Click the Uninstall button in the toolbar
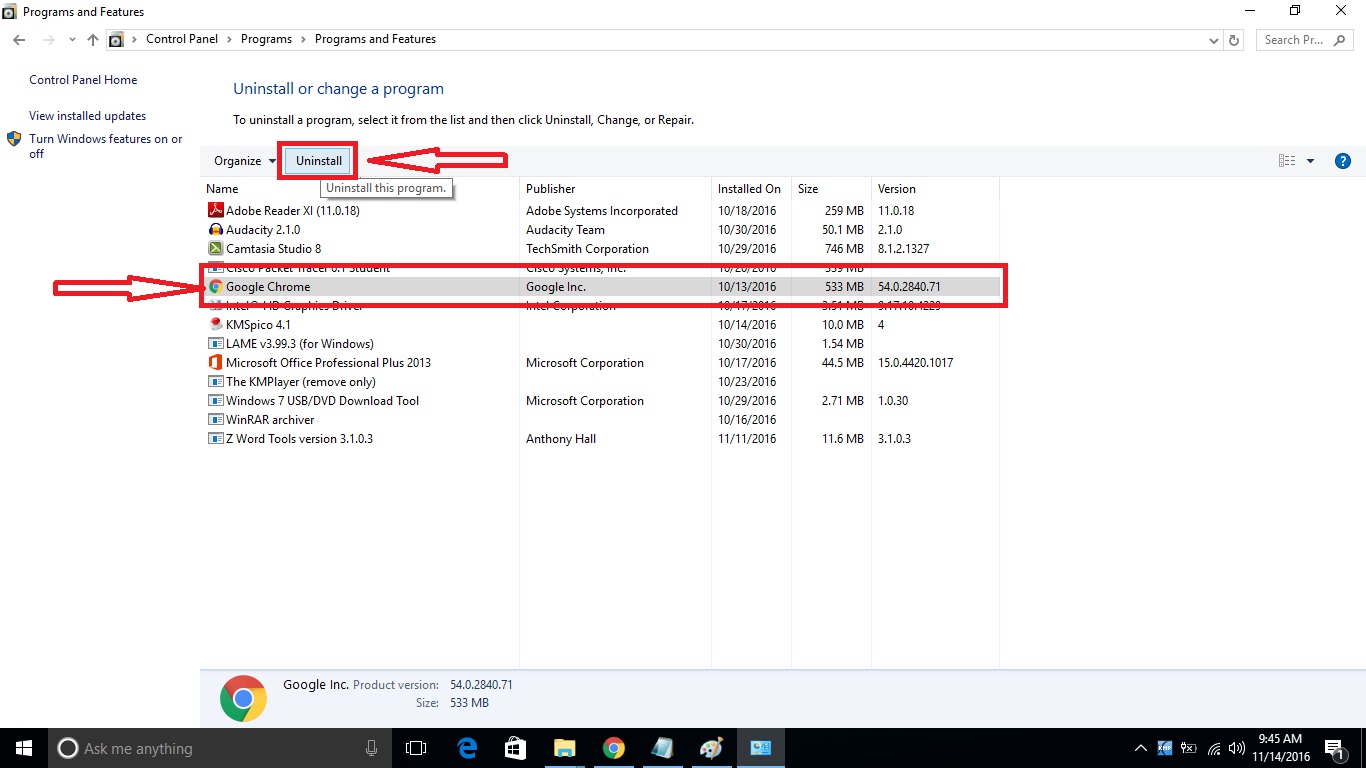 [318, 161]
